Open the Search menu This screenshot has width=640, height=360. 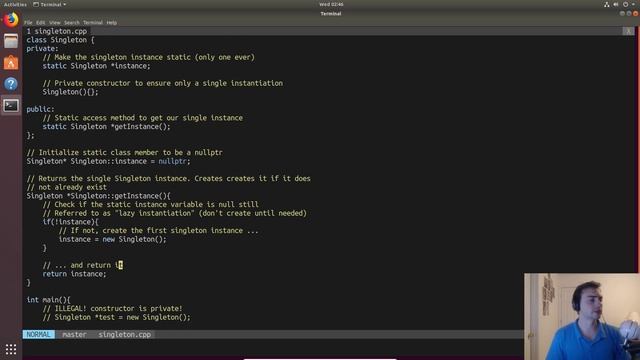coord(71,22)
